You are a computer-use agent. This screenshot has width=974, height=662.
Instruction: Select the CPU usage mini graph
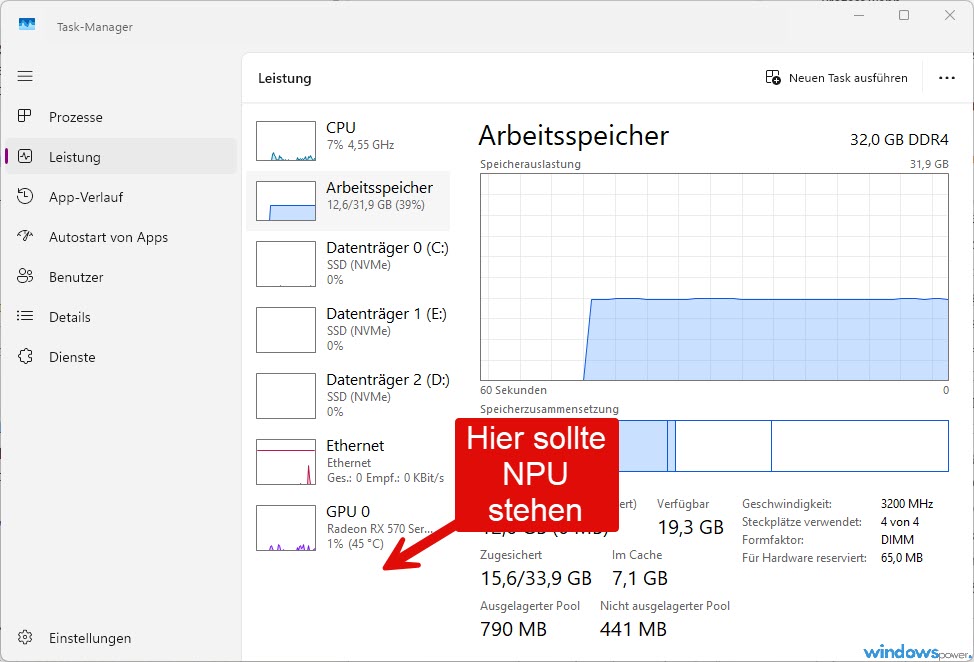tap(286, 141)
